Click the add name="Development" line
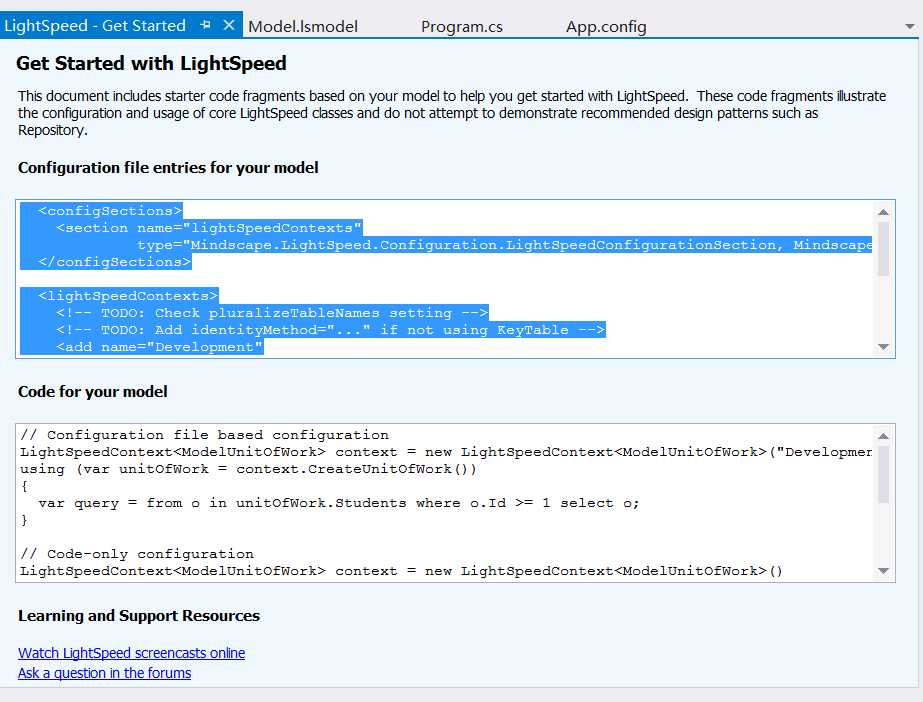The height and width of the screenshot is (702, 923). [160, 347]
